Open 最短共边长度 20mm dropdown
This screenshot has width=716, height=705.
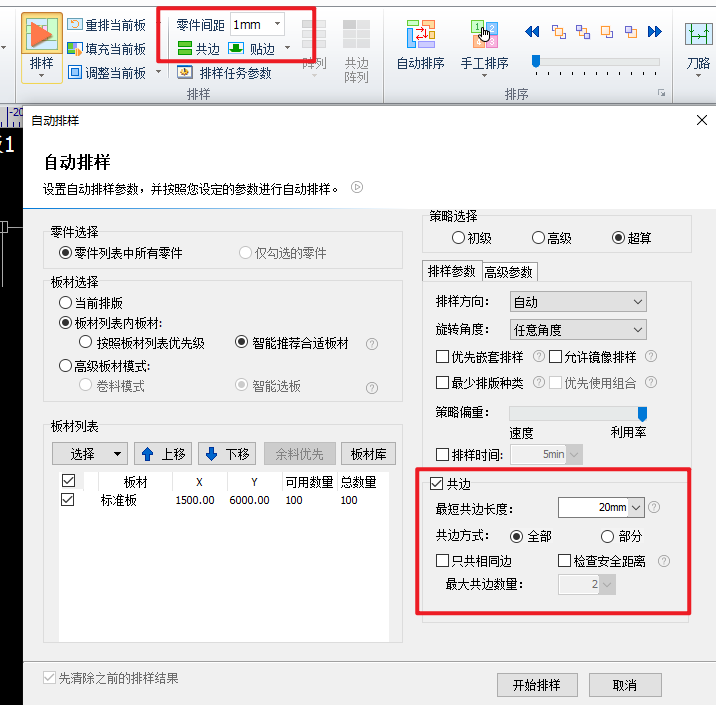point(636,507)
